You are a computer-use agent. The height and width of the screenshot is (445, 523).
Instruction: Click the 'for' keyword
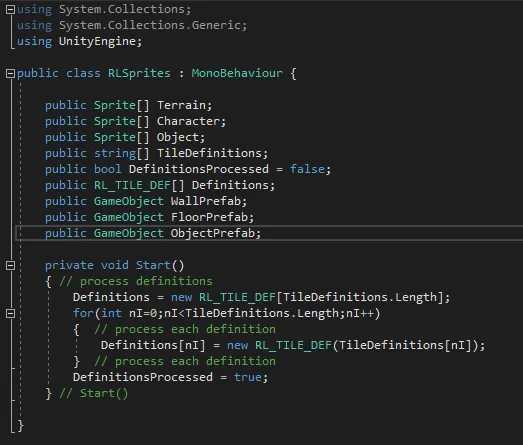[83, 314]
